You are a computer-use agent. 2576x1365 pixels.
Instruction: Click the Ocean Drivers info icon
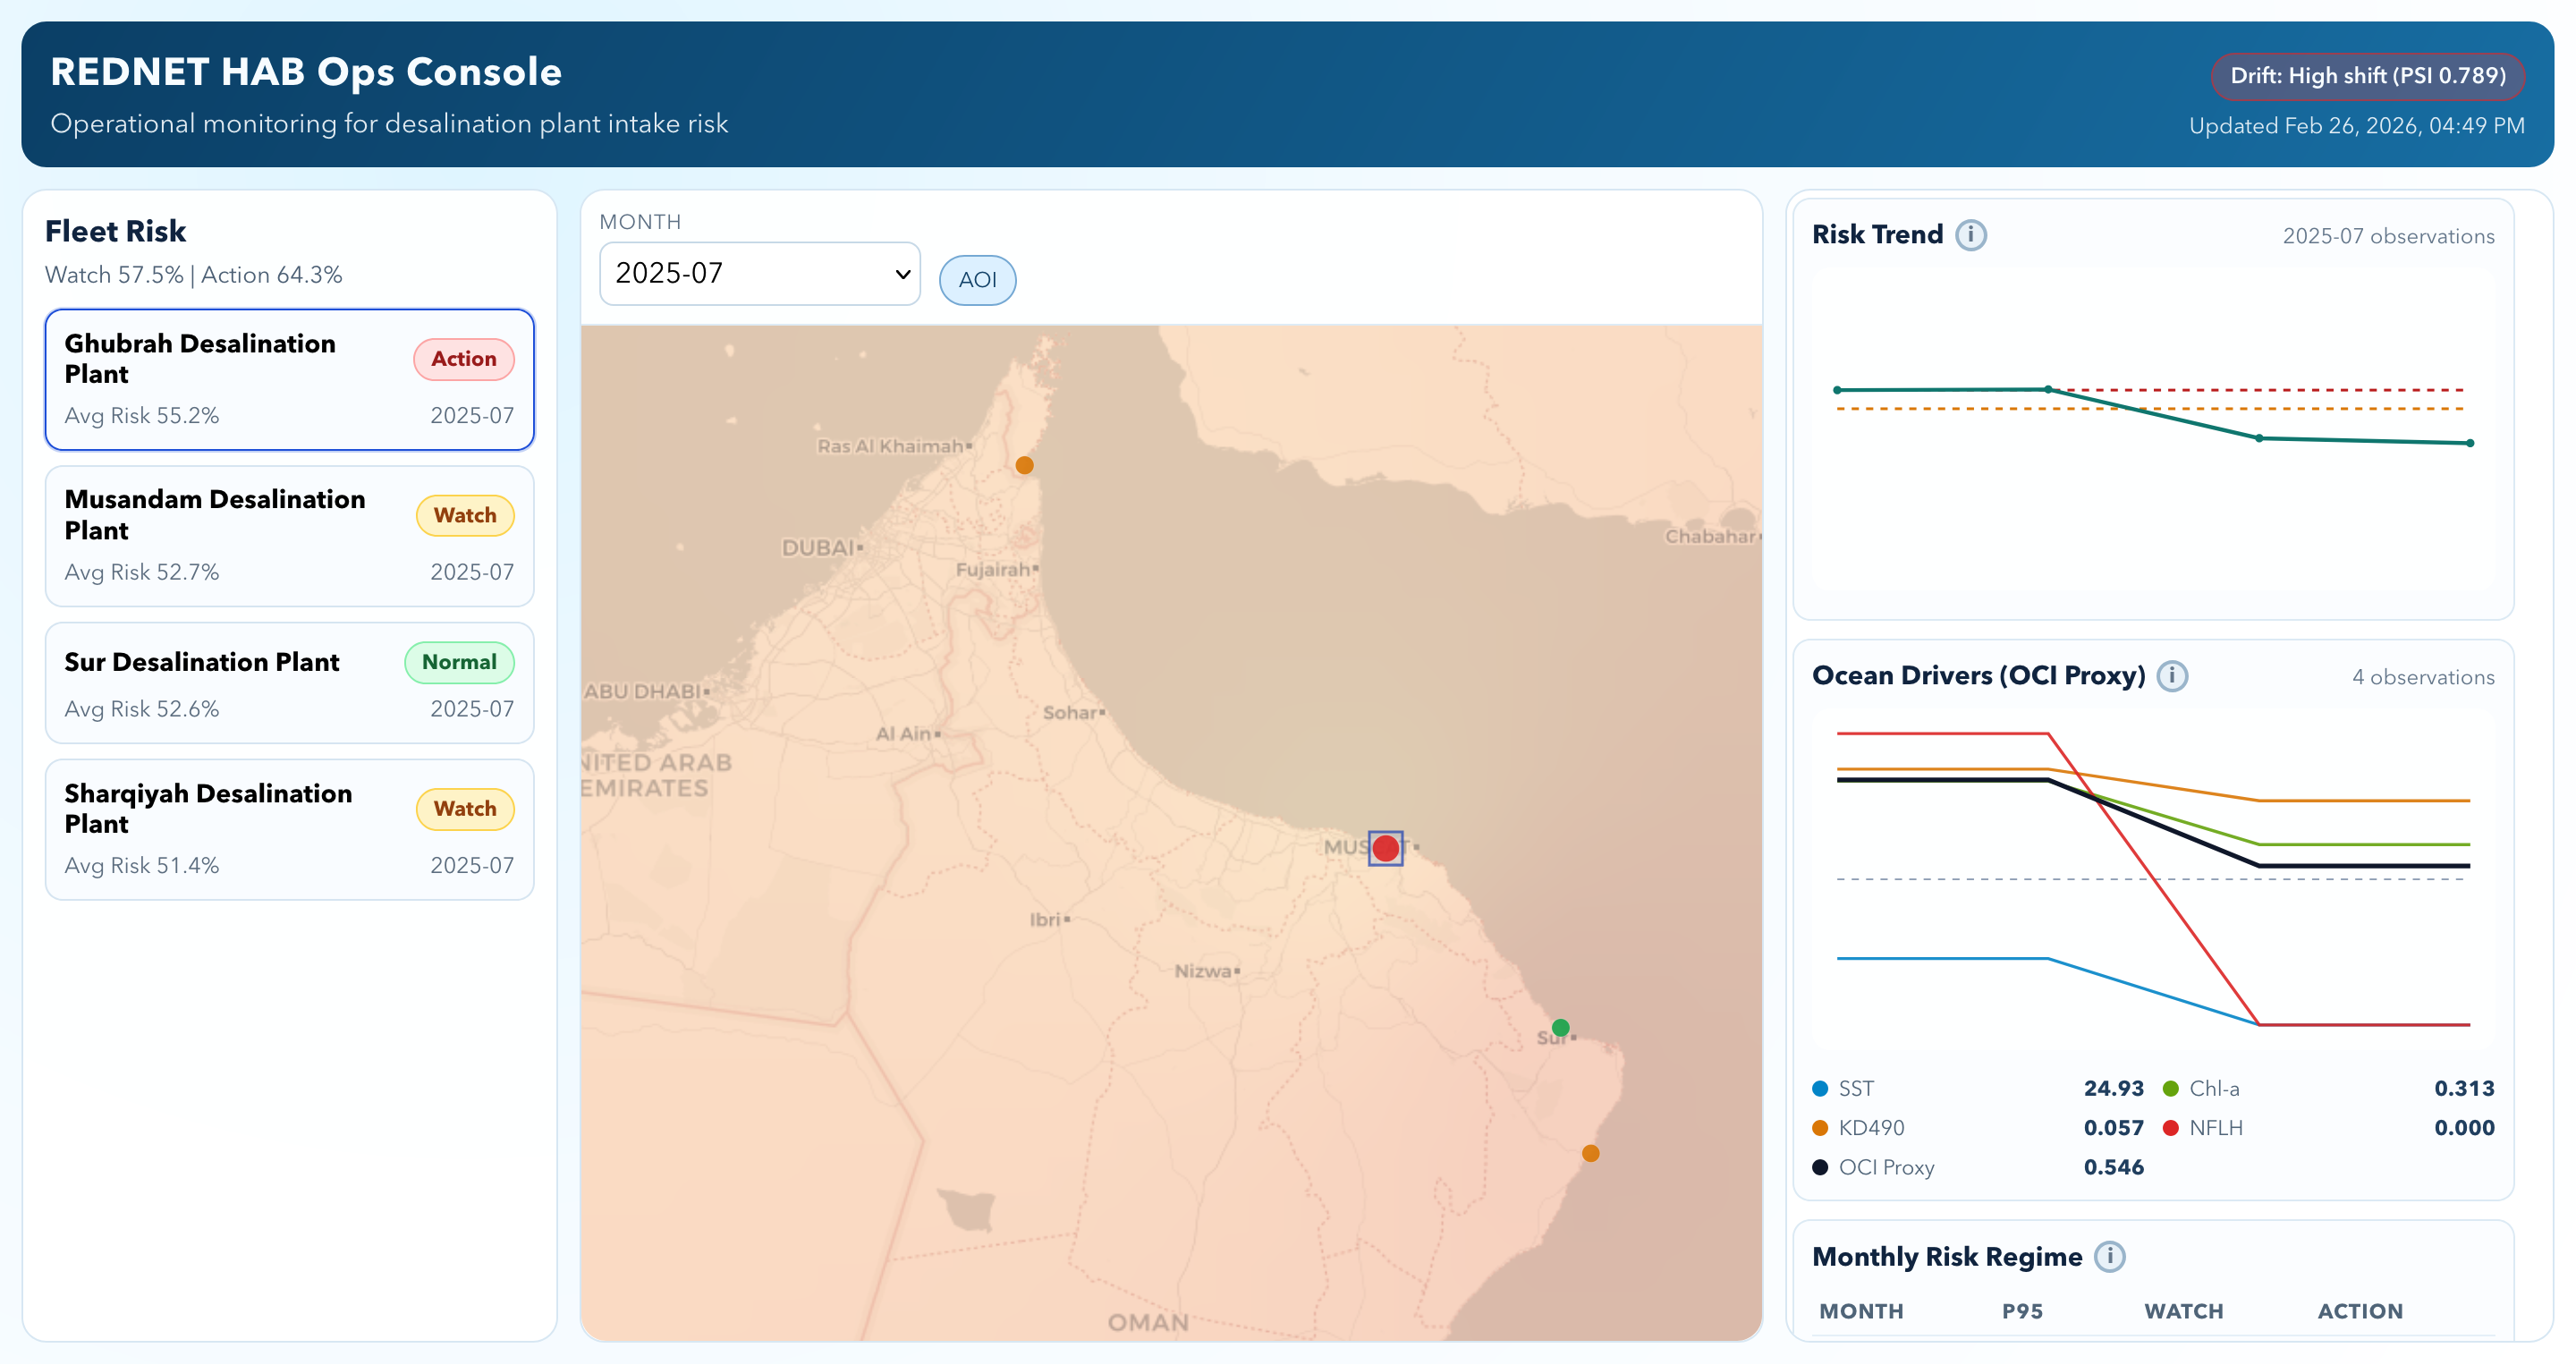point(2171,676)
